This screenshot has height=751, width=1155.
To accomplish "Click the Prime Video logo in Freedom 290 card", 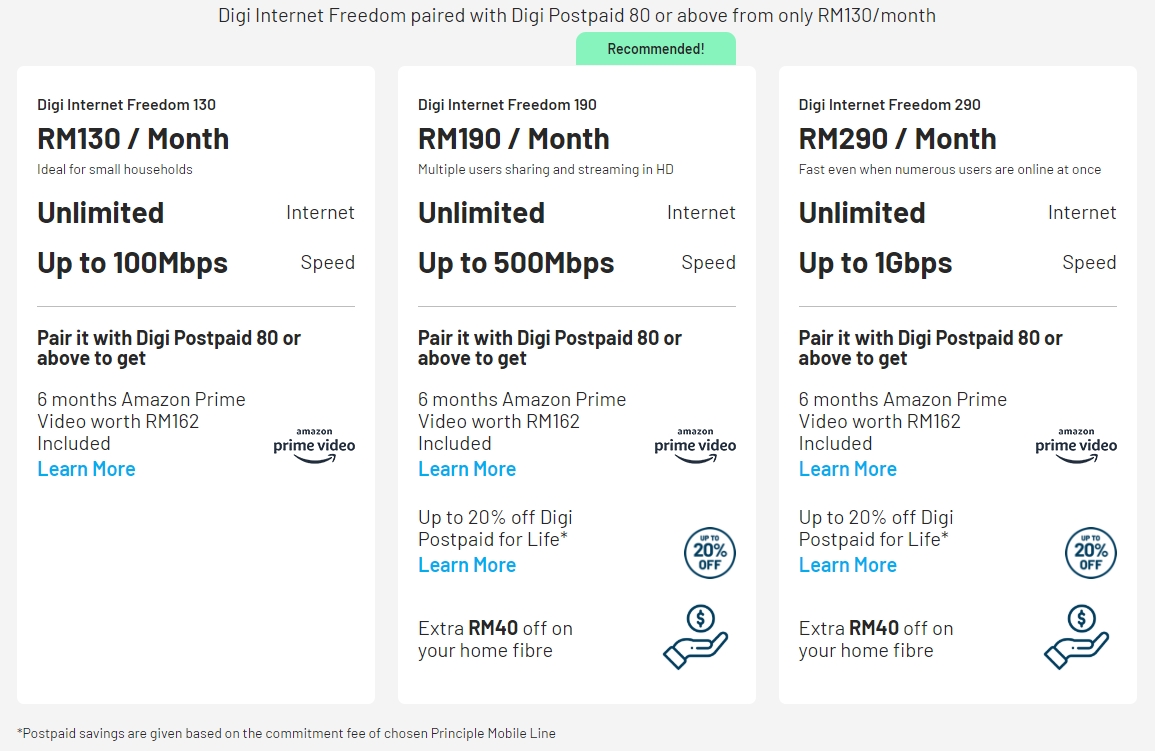I will [1076, 446].
